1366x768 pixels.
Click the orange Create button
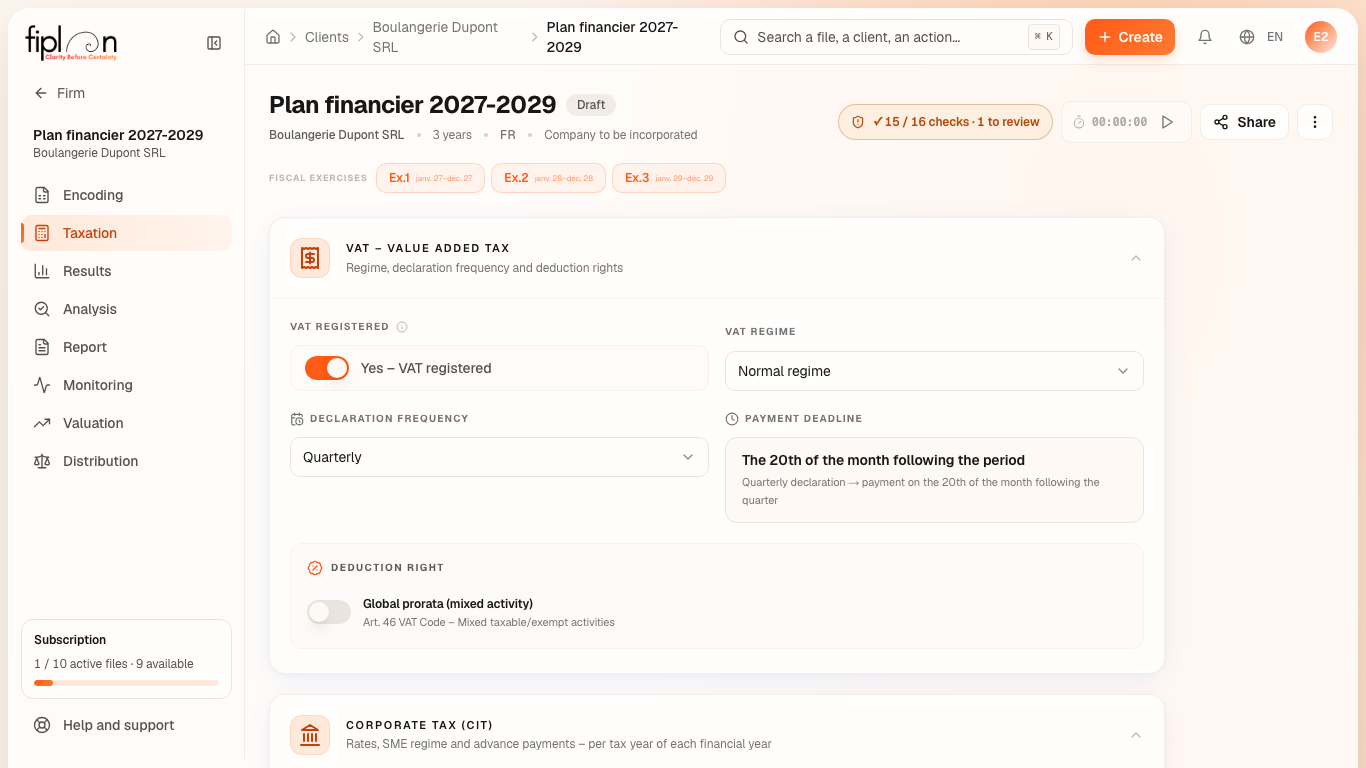(1130, 37)
